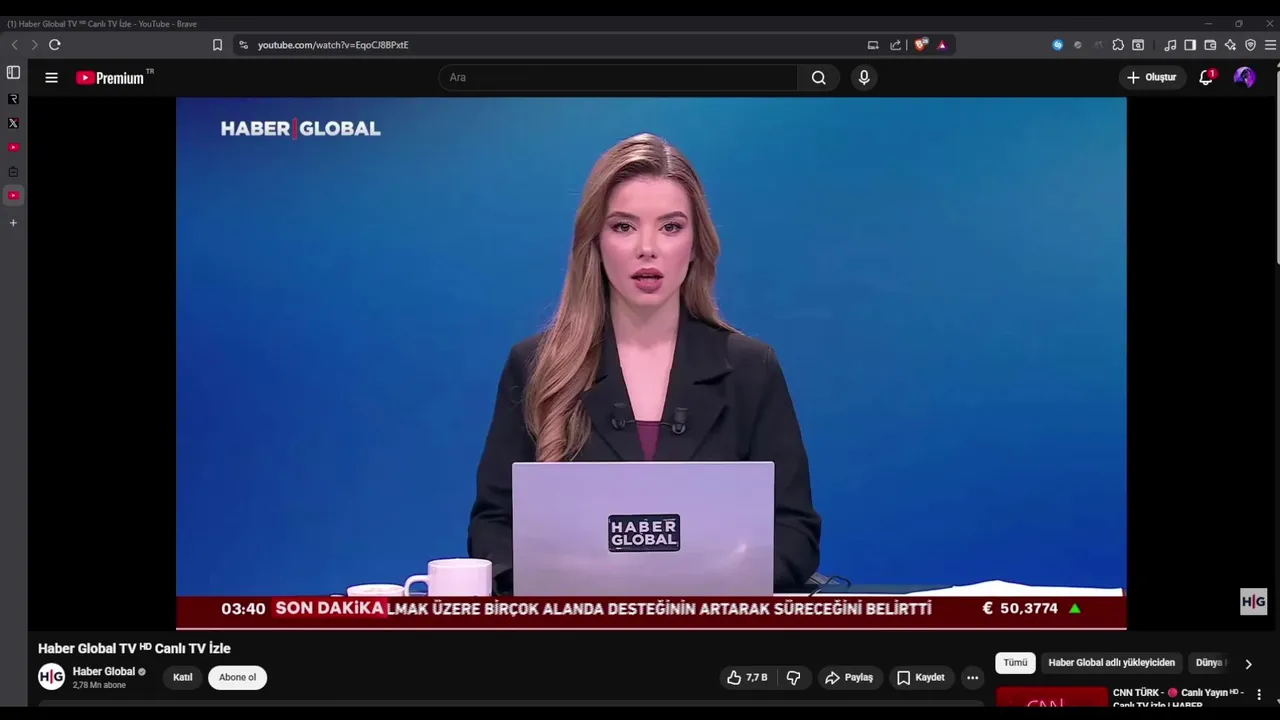1280x720 pixels.
Task: Join channel with Katıl button
Action: tap(182, 677)
